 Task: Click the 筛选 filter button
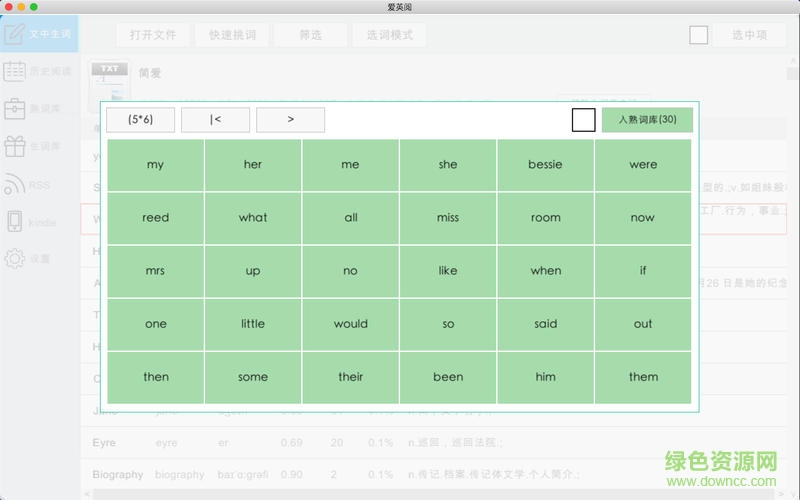click(310, 35)
